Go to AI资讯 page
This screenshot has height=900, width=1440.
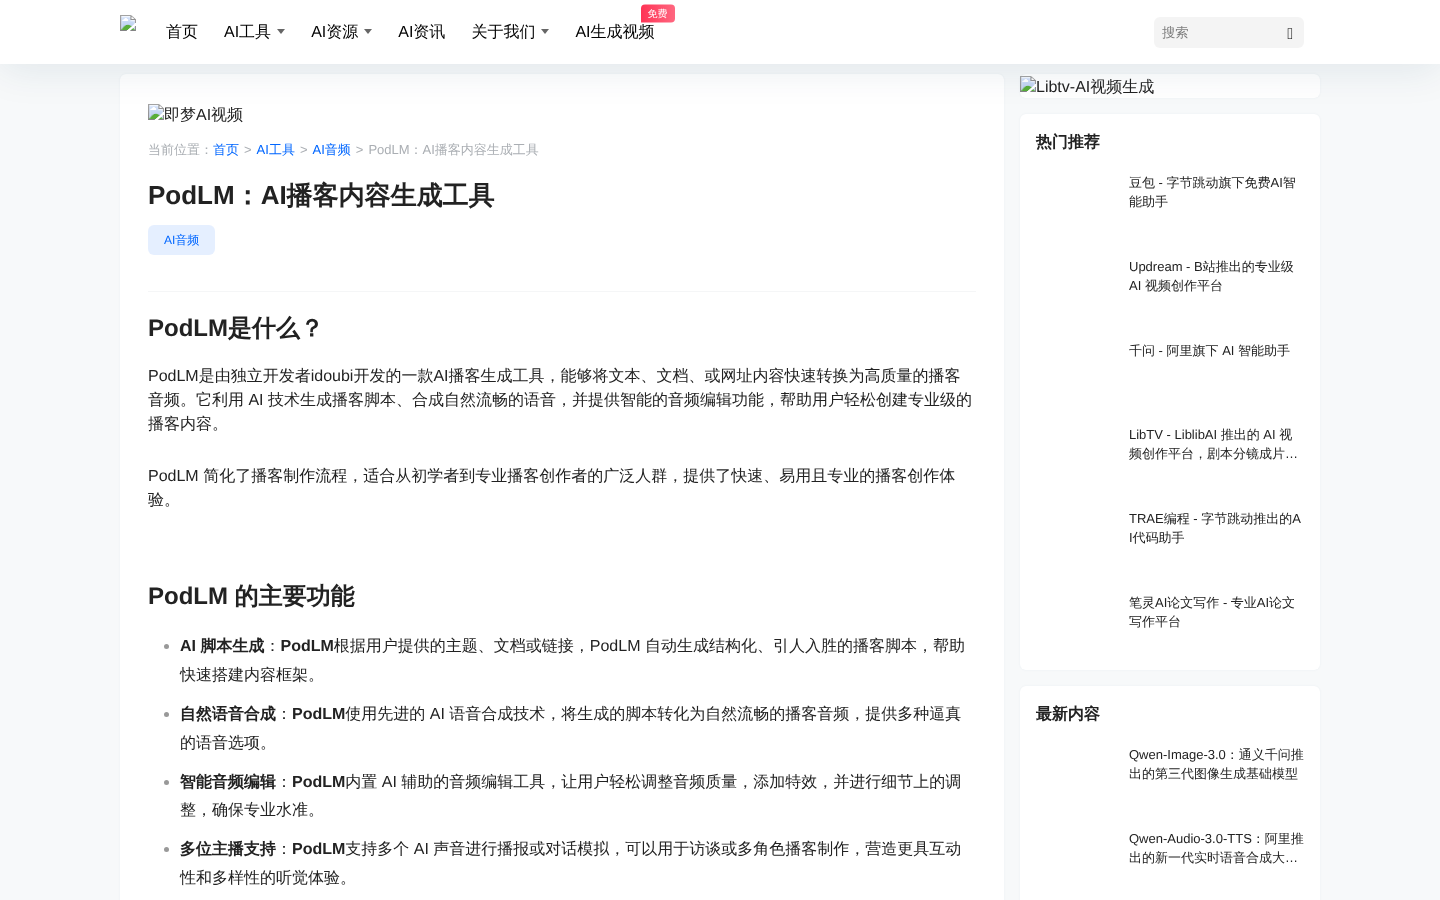coord(421,32)
